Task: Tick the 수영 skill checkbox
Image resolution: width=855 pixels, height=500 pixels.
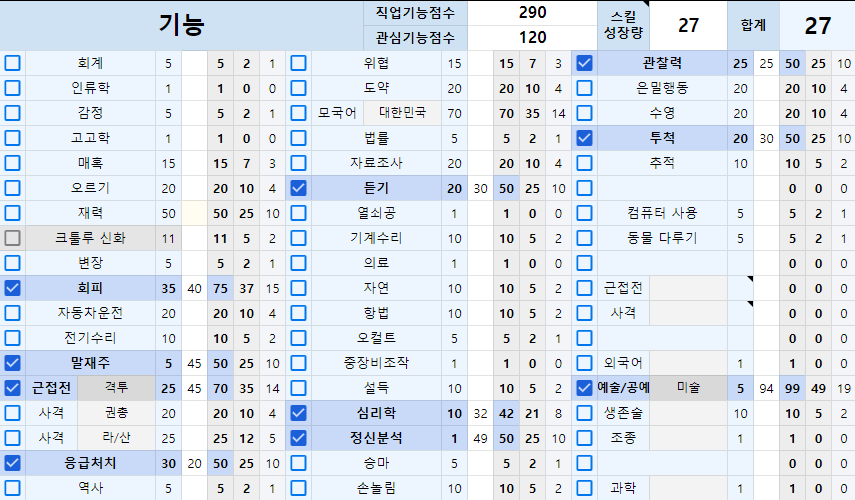Action: [x=585, y=113]
